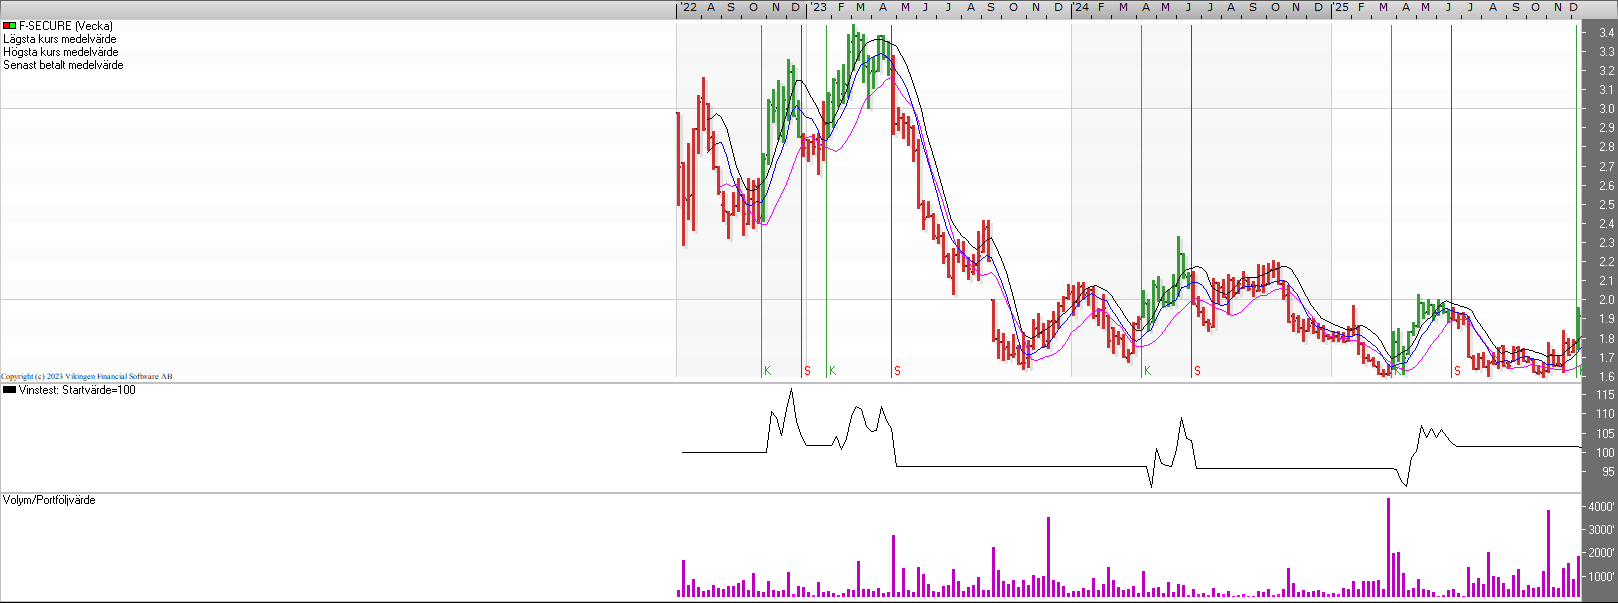Click the '22 year label on time axis

click(689, 8)
